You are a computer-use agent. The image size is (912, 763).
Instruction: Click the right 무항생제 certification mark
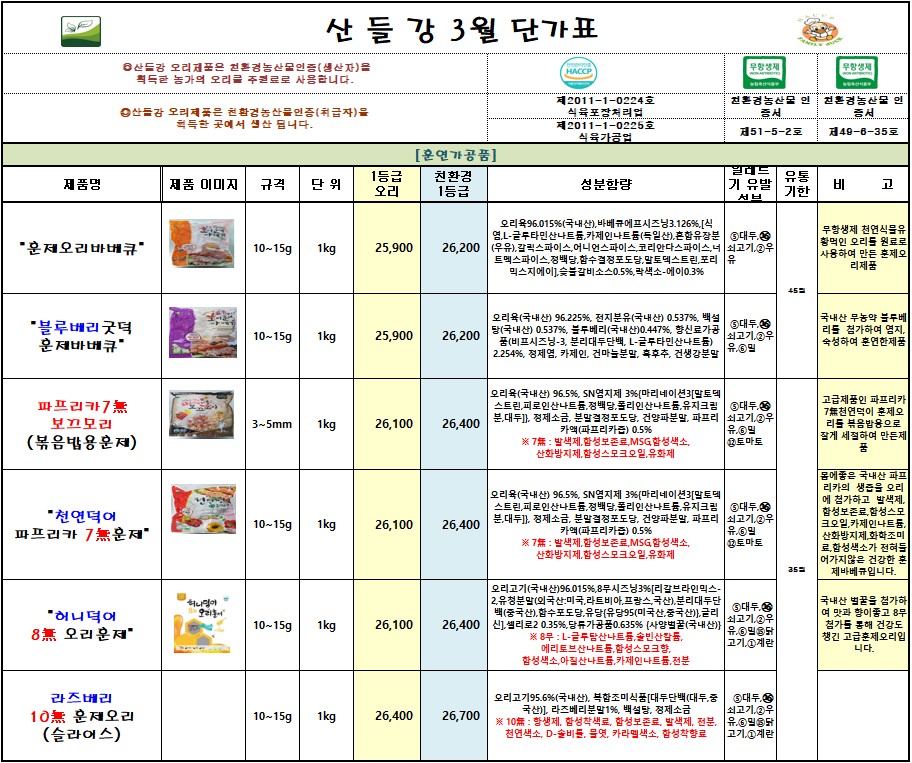pyautogui.click(x=857, y=71)
